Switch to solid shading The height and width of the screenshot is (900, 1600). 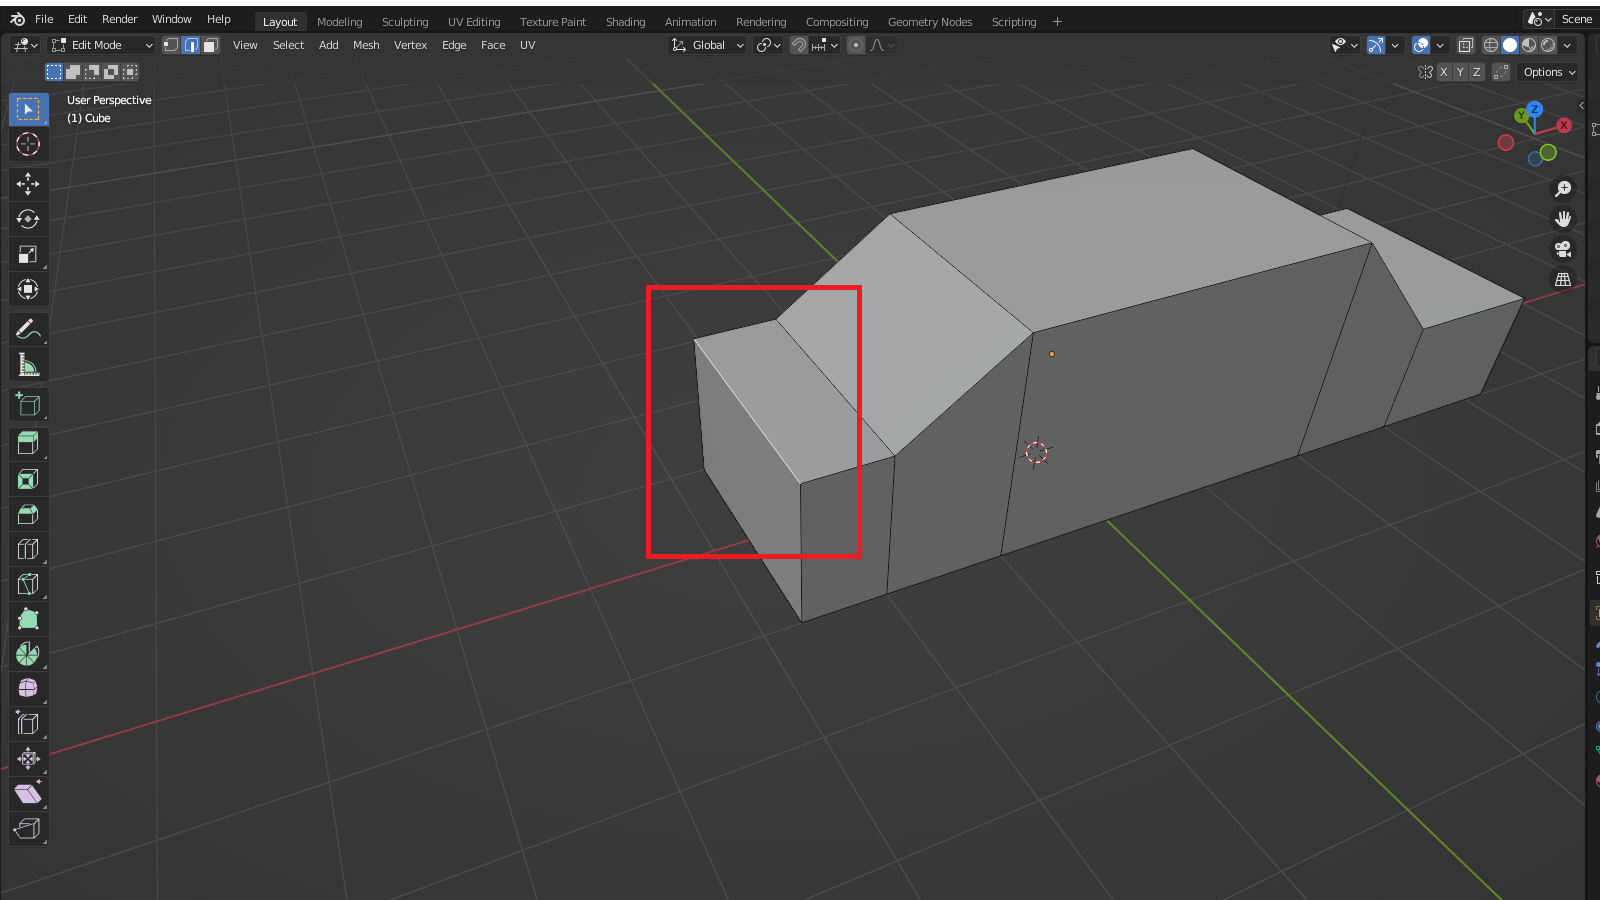point(1510,45)
